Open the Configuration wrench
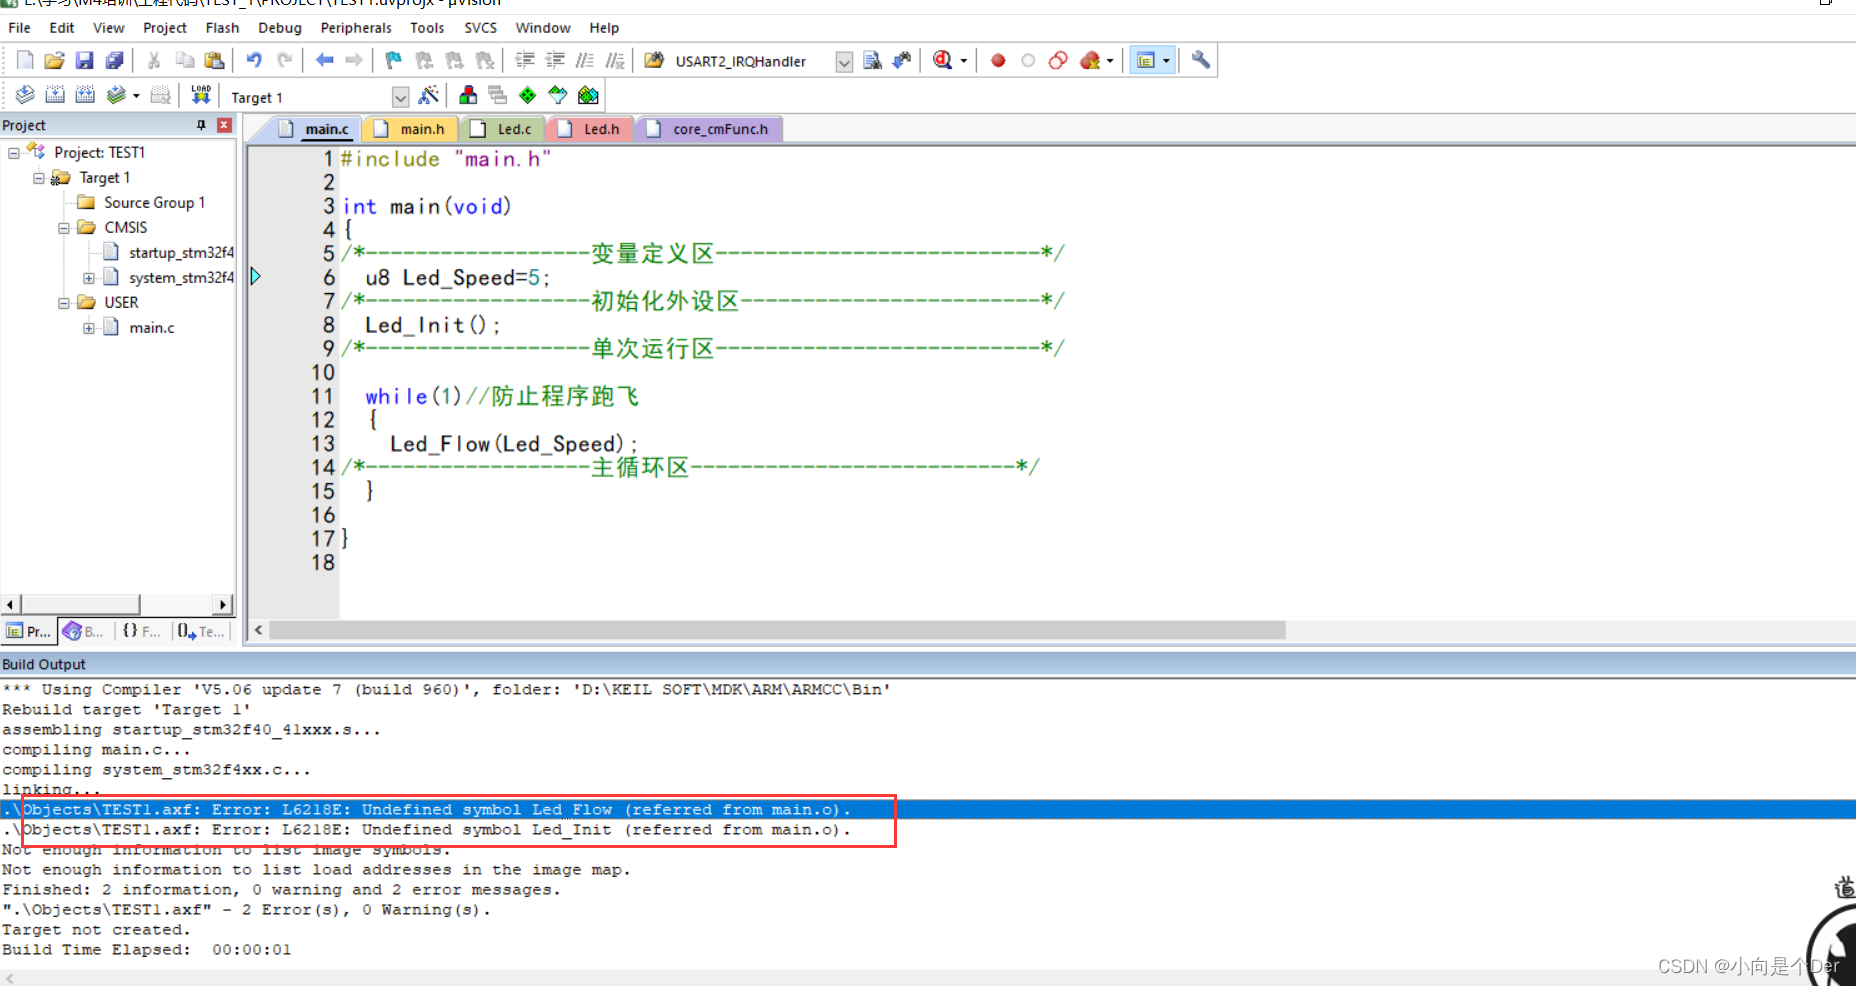Screen dimensions: 1856x986 coord(1201,60)
